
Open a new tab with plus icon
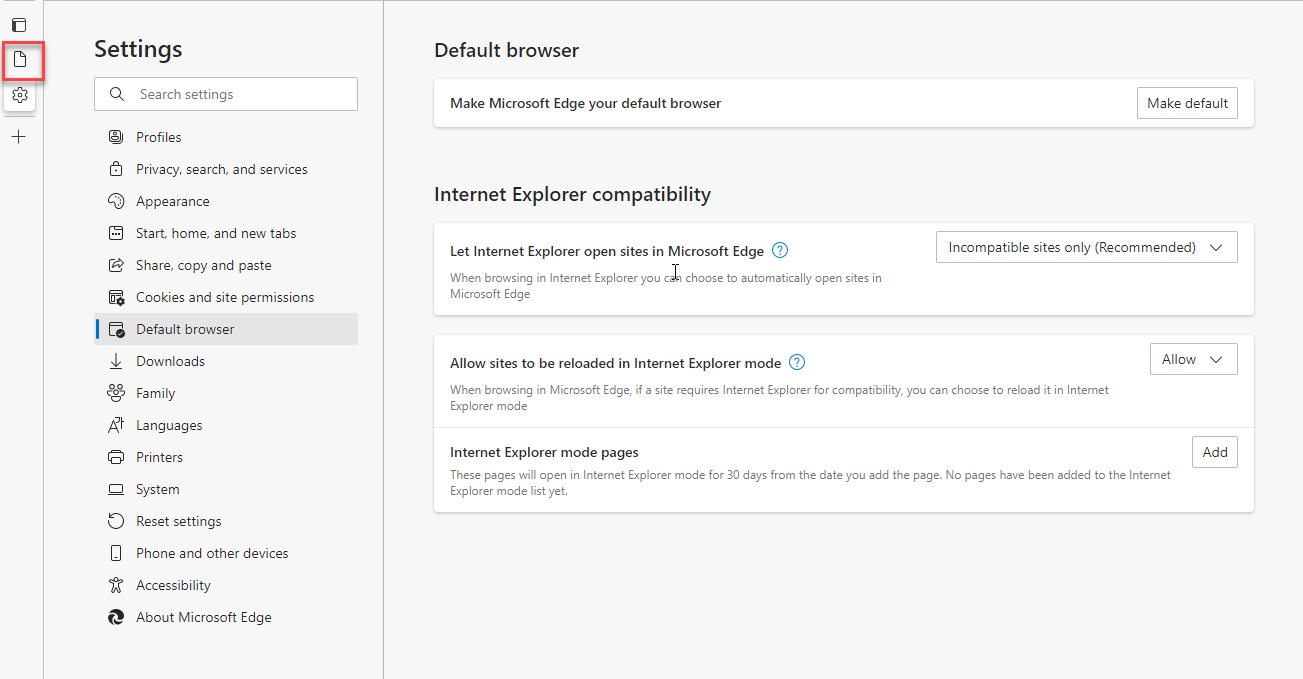click(19, 137)
